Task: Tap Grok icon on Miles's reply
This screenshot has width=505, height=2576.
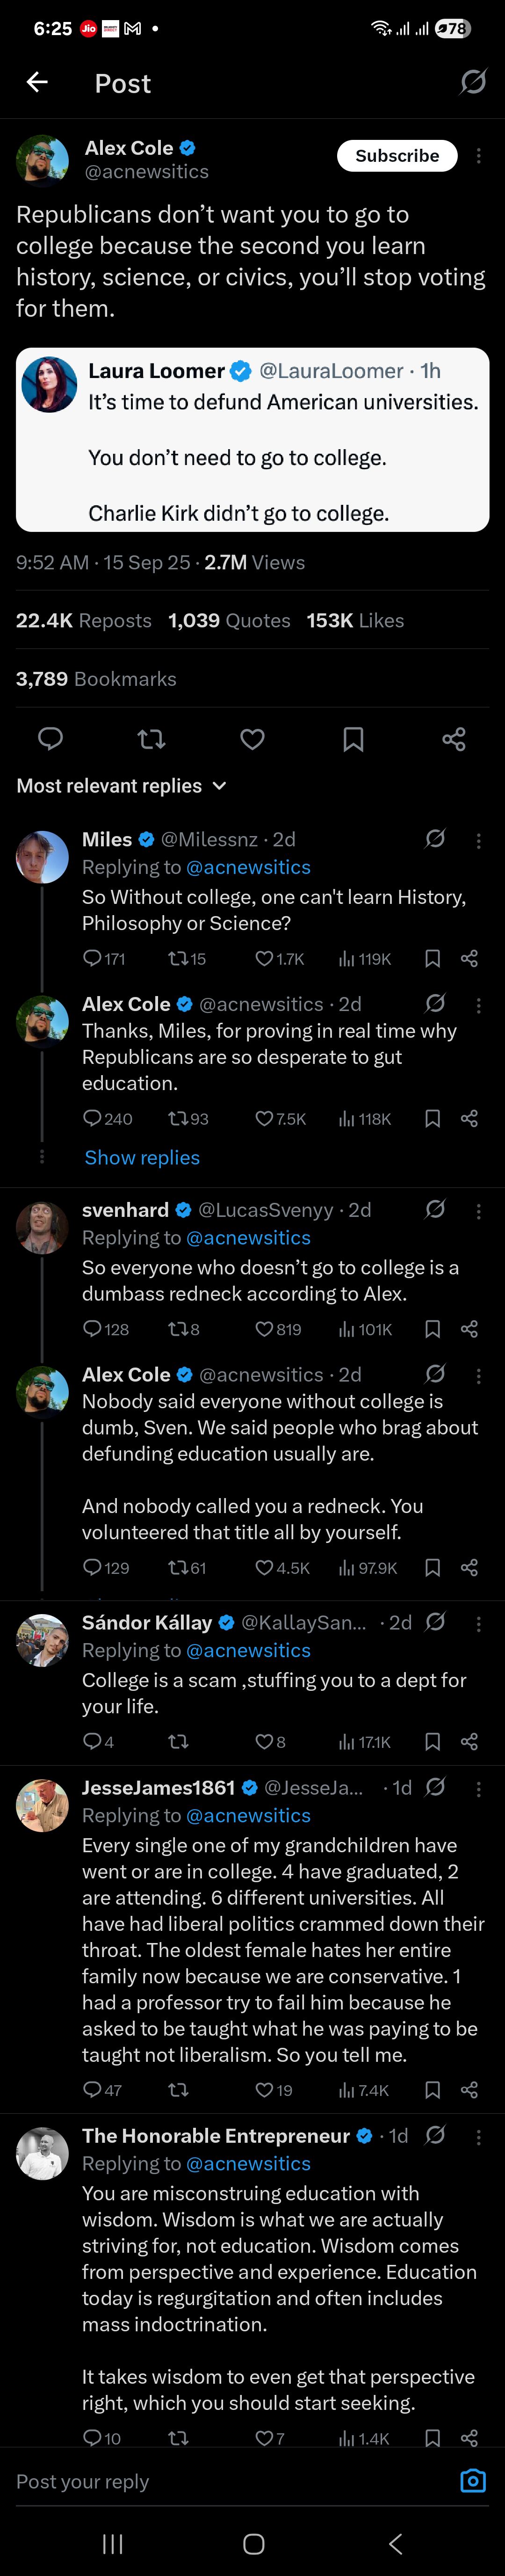Action: coord(435,839)
